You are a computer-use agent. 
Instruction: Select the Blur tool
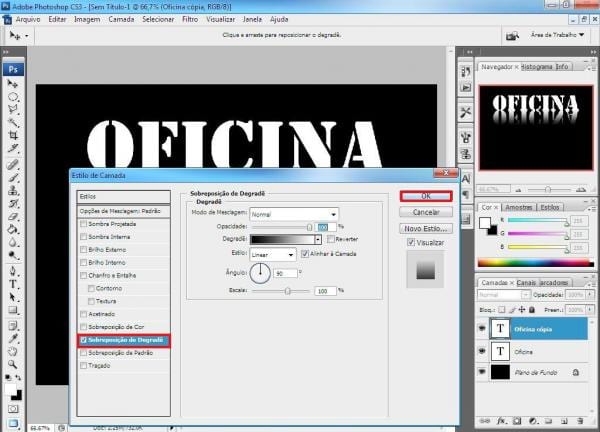click(13, 242)
